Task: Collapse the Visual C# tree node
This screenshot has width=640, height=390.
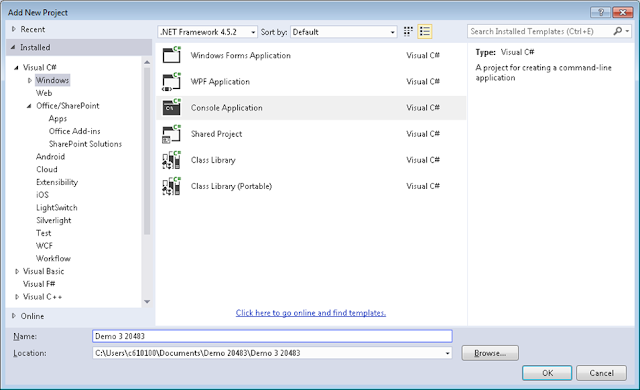Action: (x=16, y=67)
